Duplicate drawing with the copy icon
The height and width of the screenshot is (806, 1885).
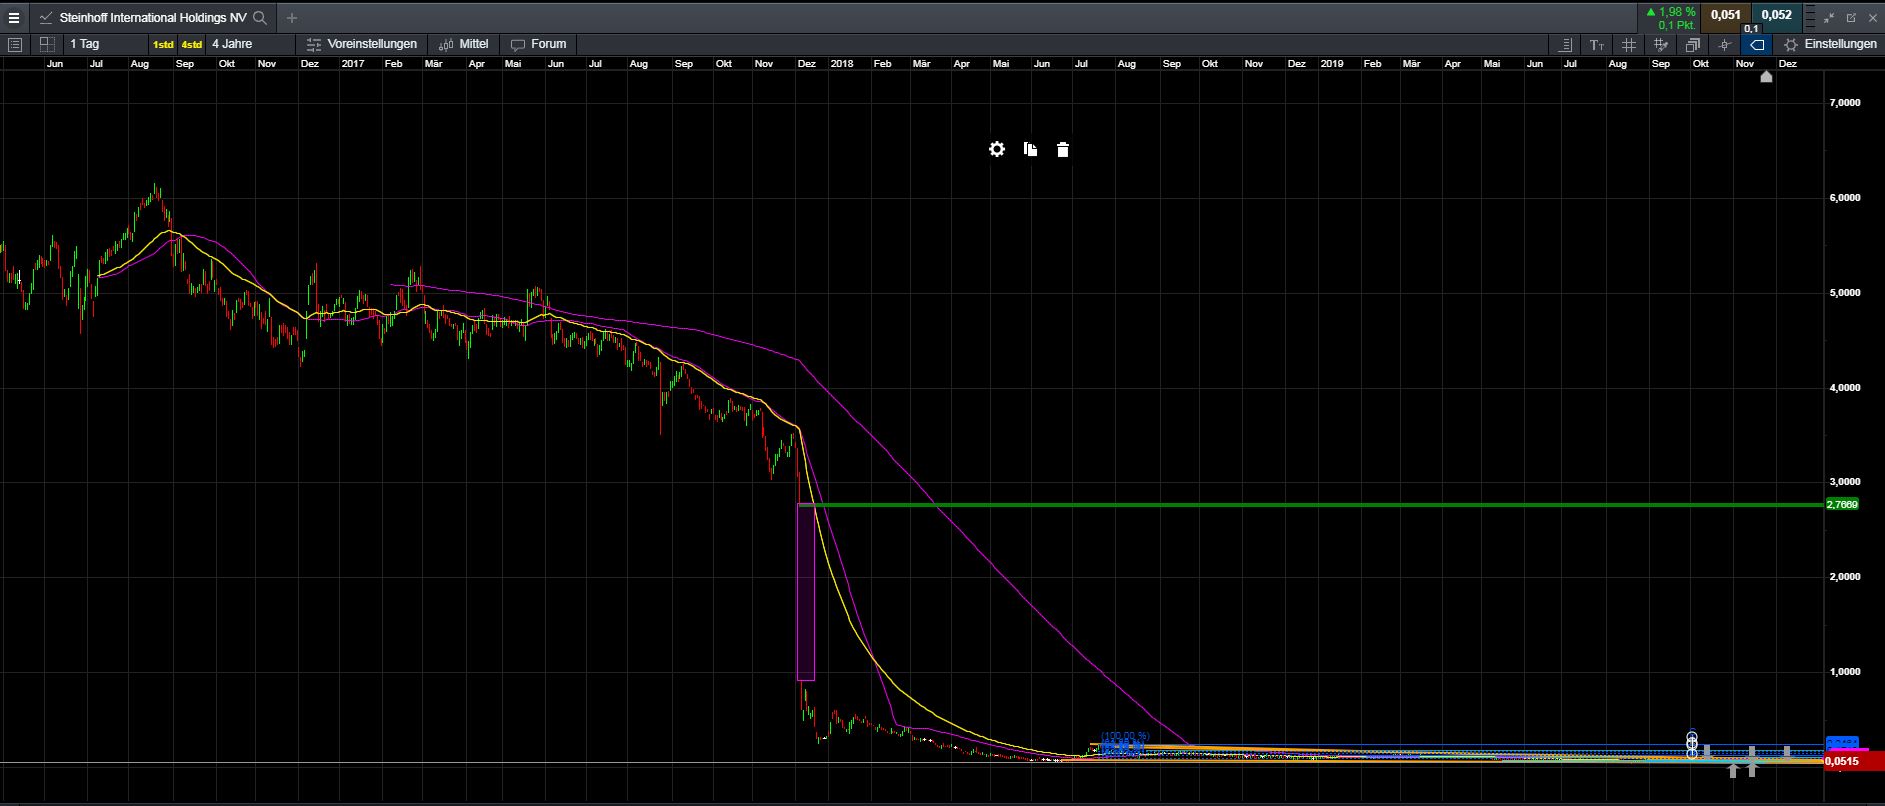(x=1030, y=149)
